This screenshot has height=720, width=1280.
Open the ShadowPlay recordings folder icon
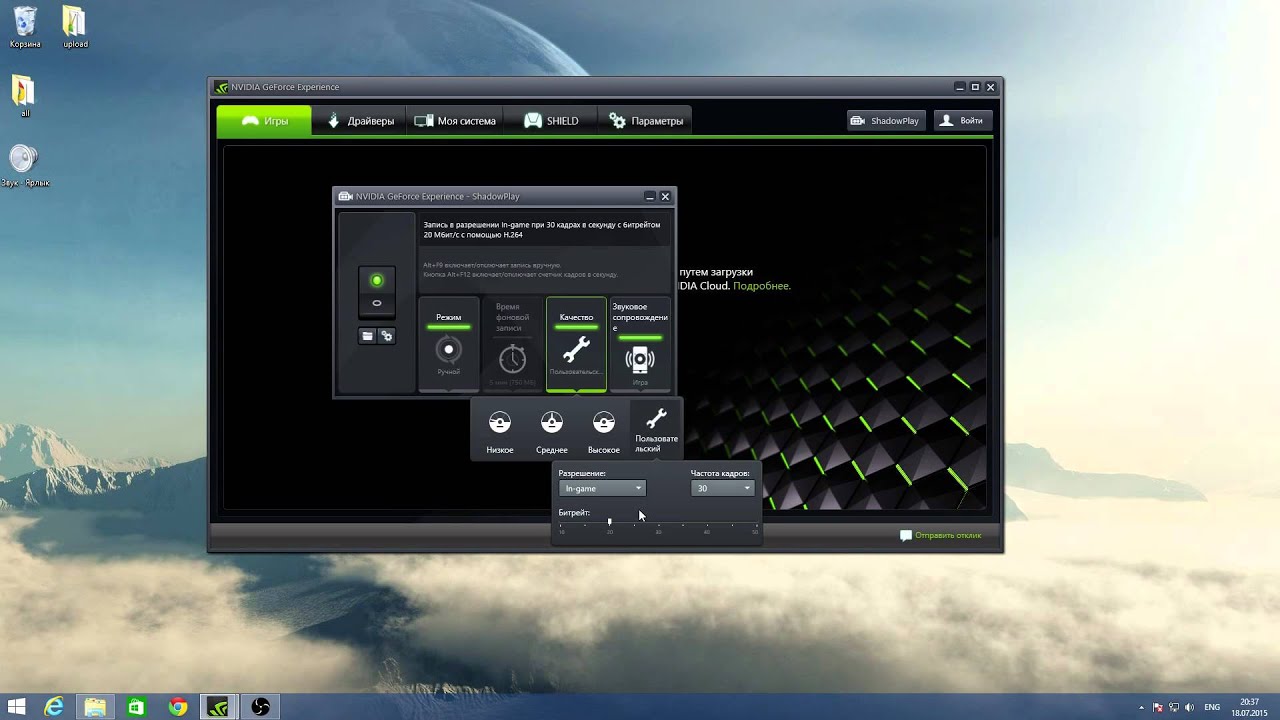point(367,336)
